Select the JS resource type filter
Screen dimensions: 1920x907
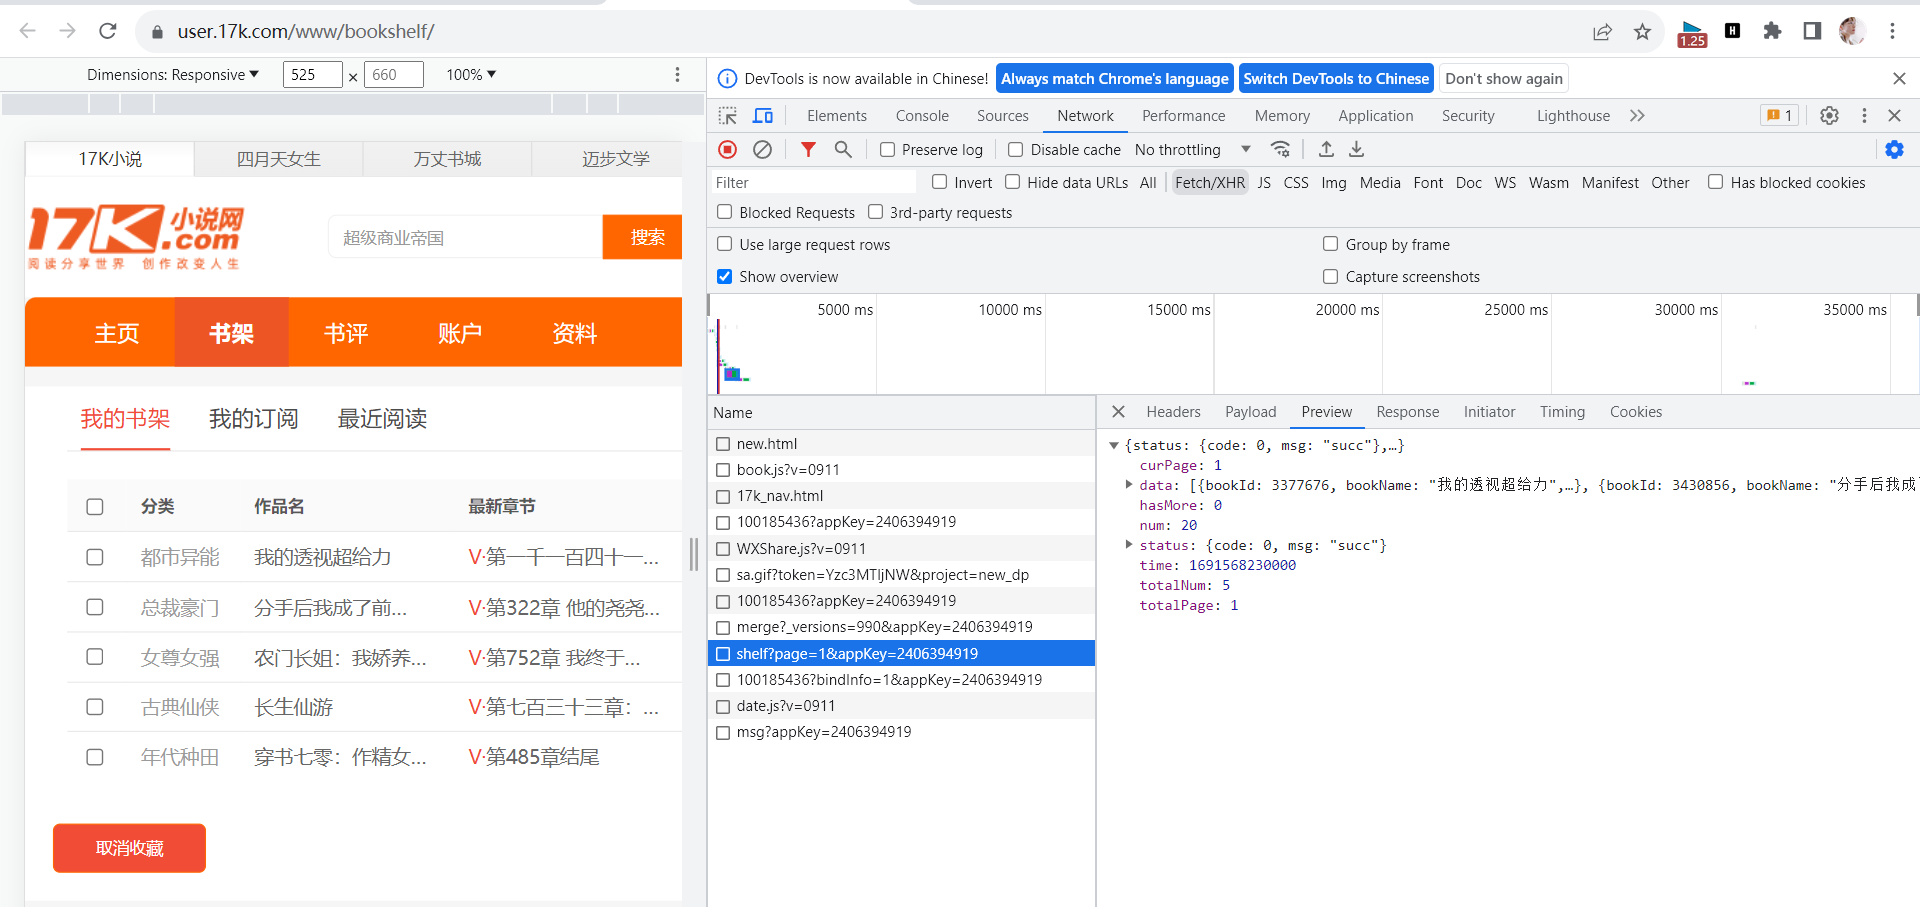pyautogui.click(x=1264, y=182)
